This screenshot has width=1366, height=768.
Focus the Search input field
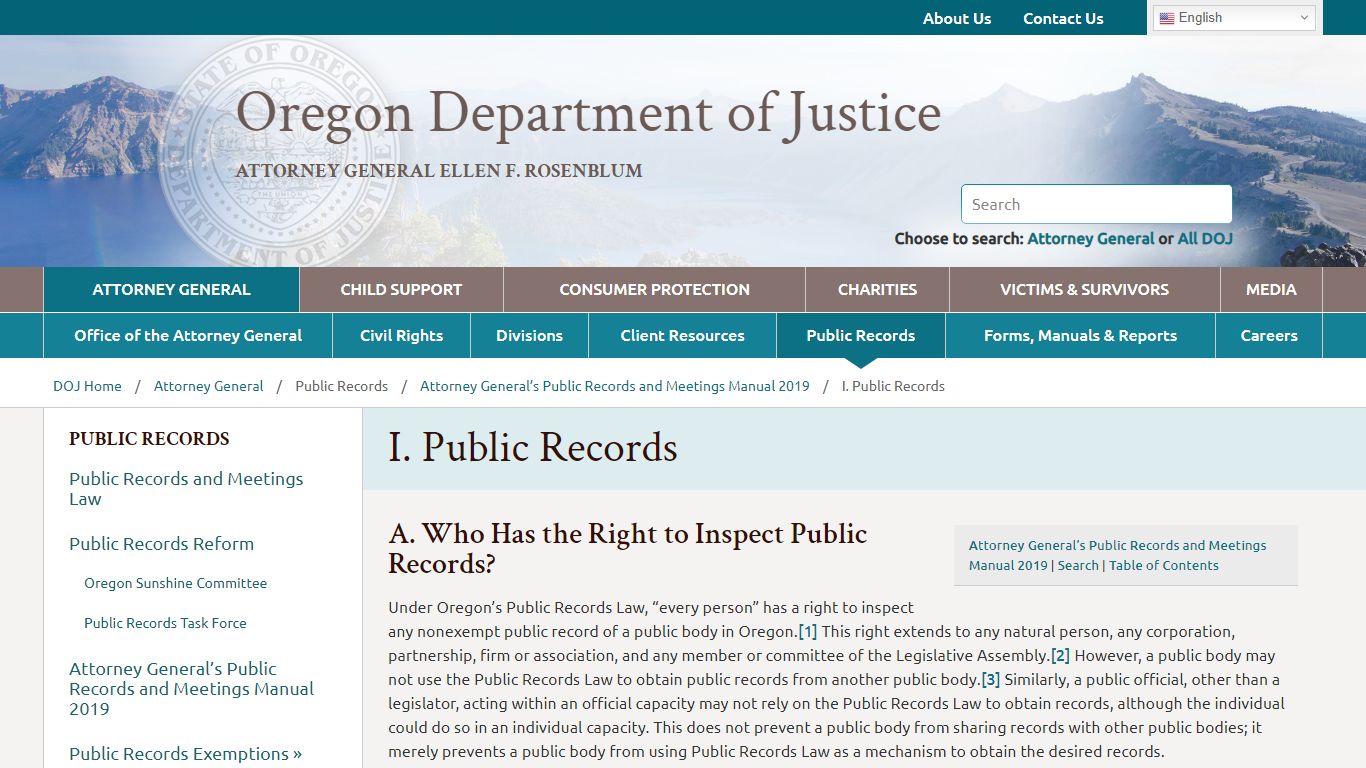tap(1096, 204)
